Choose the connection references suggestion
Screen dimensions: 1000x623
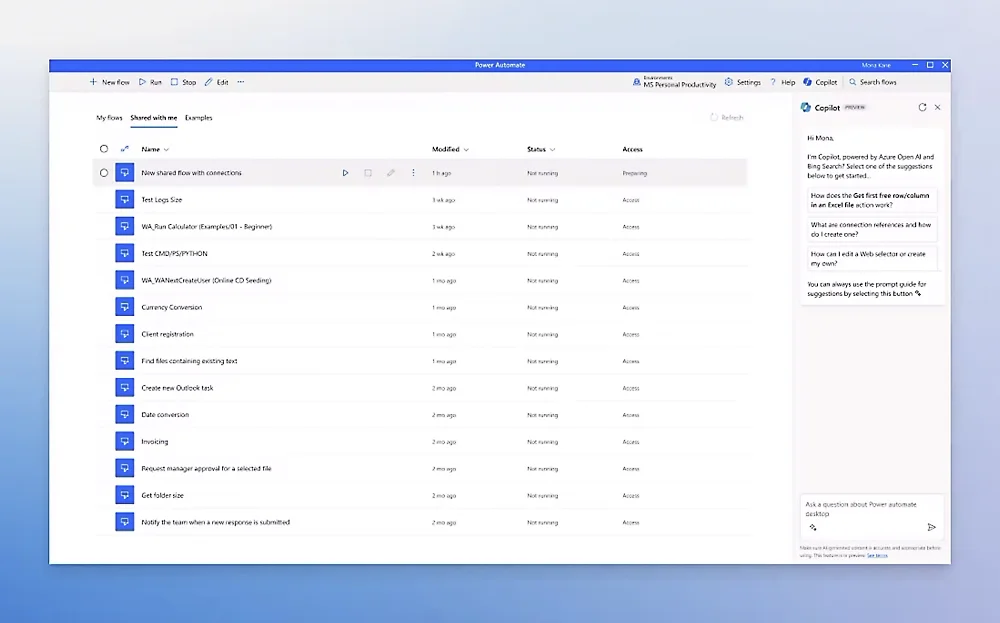click(871, 230)
